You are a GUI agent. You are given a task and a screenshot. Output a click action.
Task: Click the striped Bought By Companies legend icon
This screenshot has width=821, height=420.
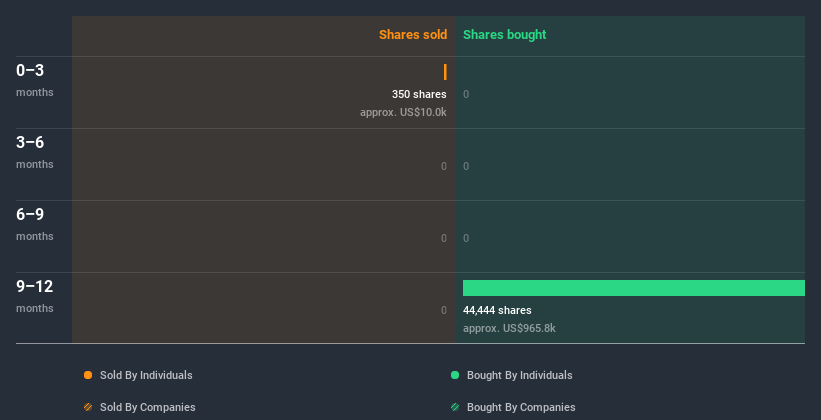click(x=455, y=407)
